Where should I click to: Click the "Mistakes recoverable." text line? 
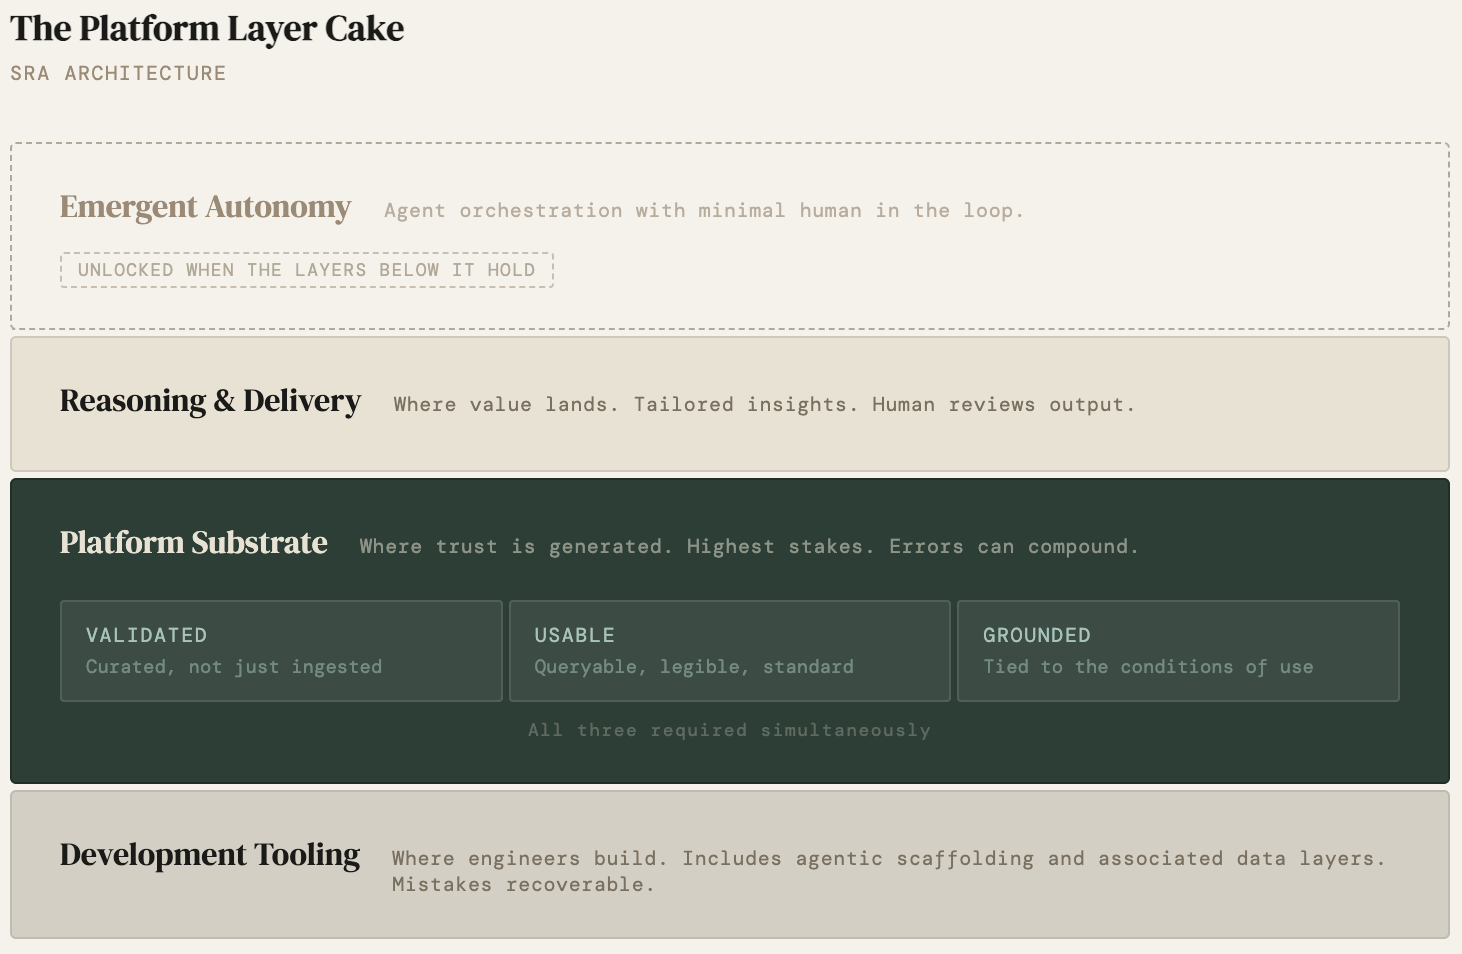tap(522, 885)
